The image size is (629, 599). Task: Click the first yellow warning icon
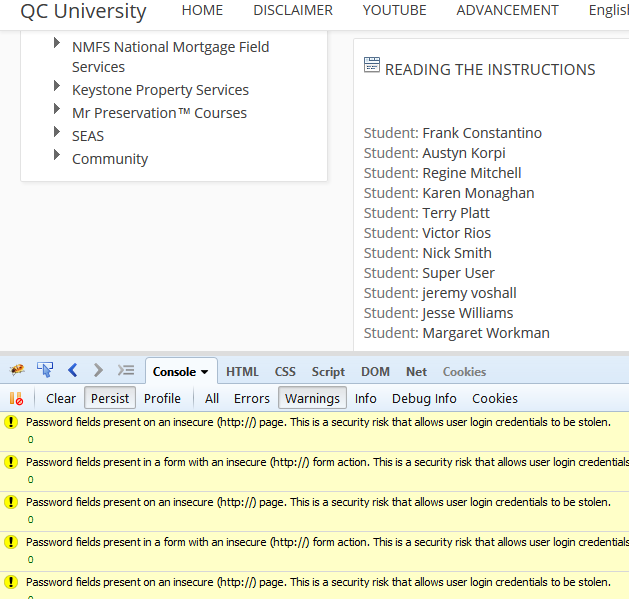(x=11, y=422)
